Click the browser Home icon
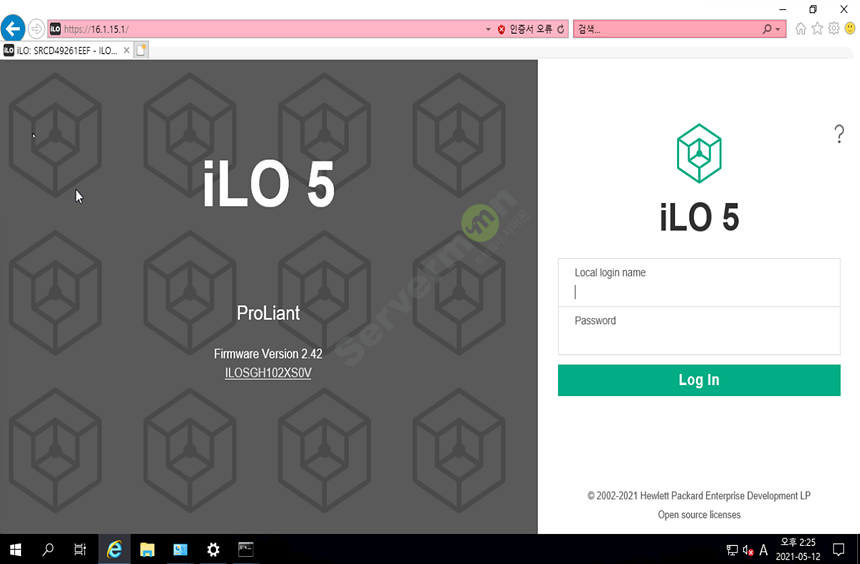 click(x=801, y=29)
